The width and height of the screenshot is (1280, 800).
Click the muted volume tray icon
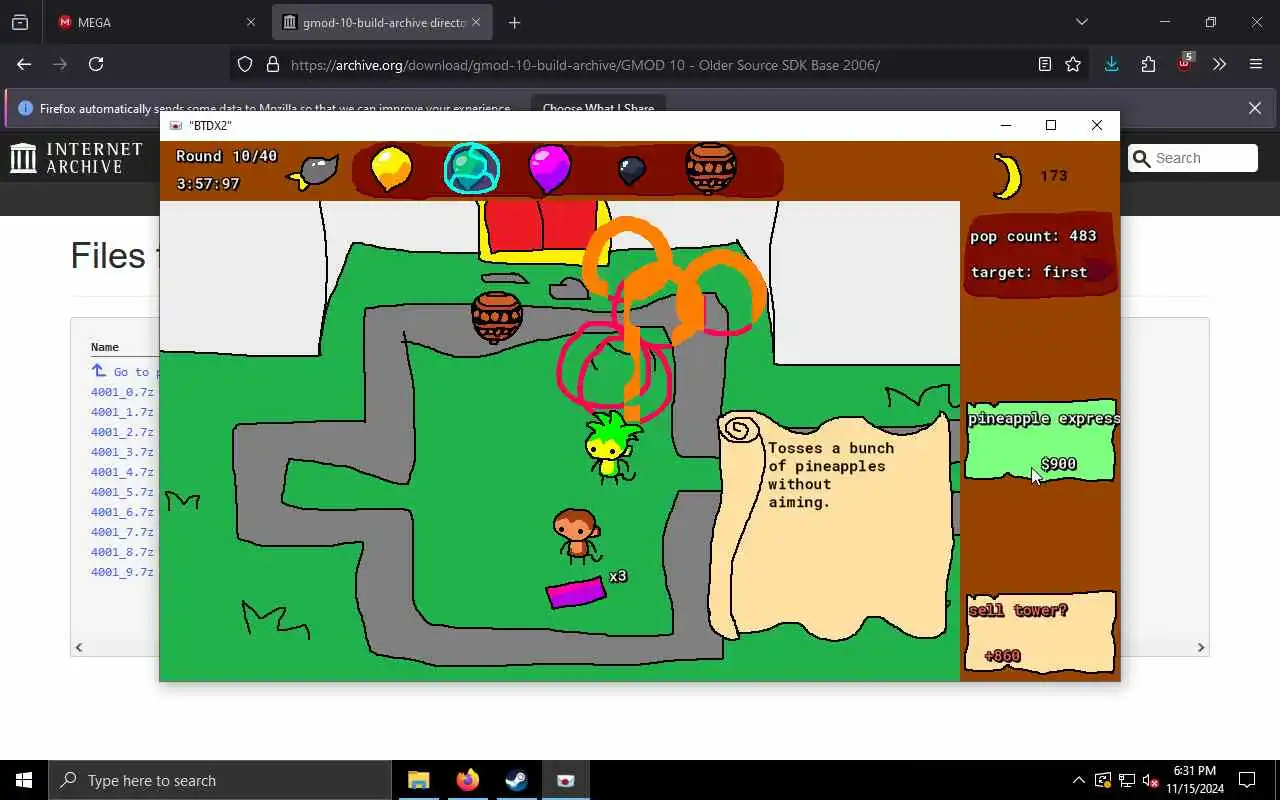(1150, 780)
